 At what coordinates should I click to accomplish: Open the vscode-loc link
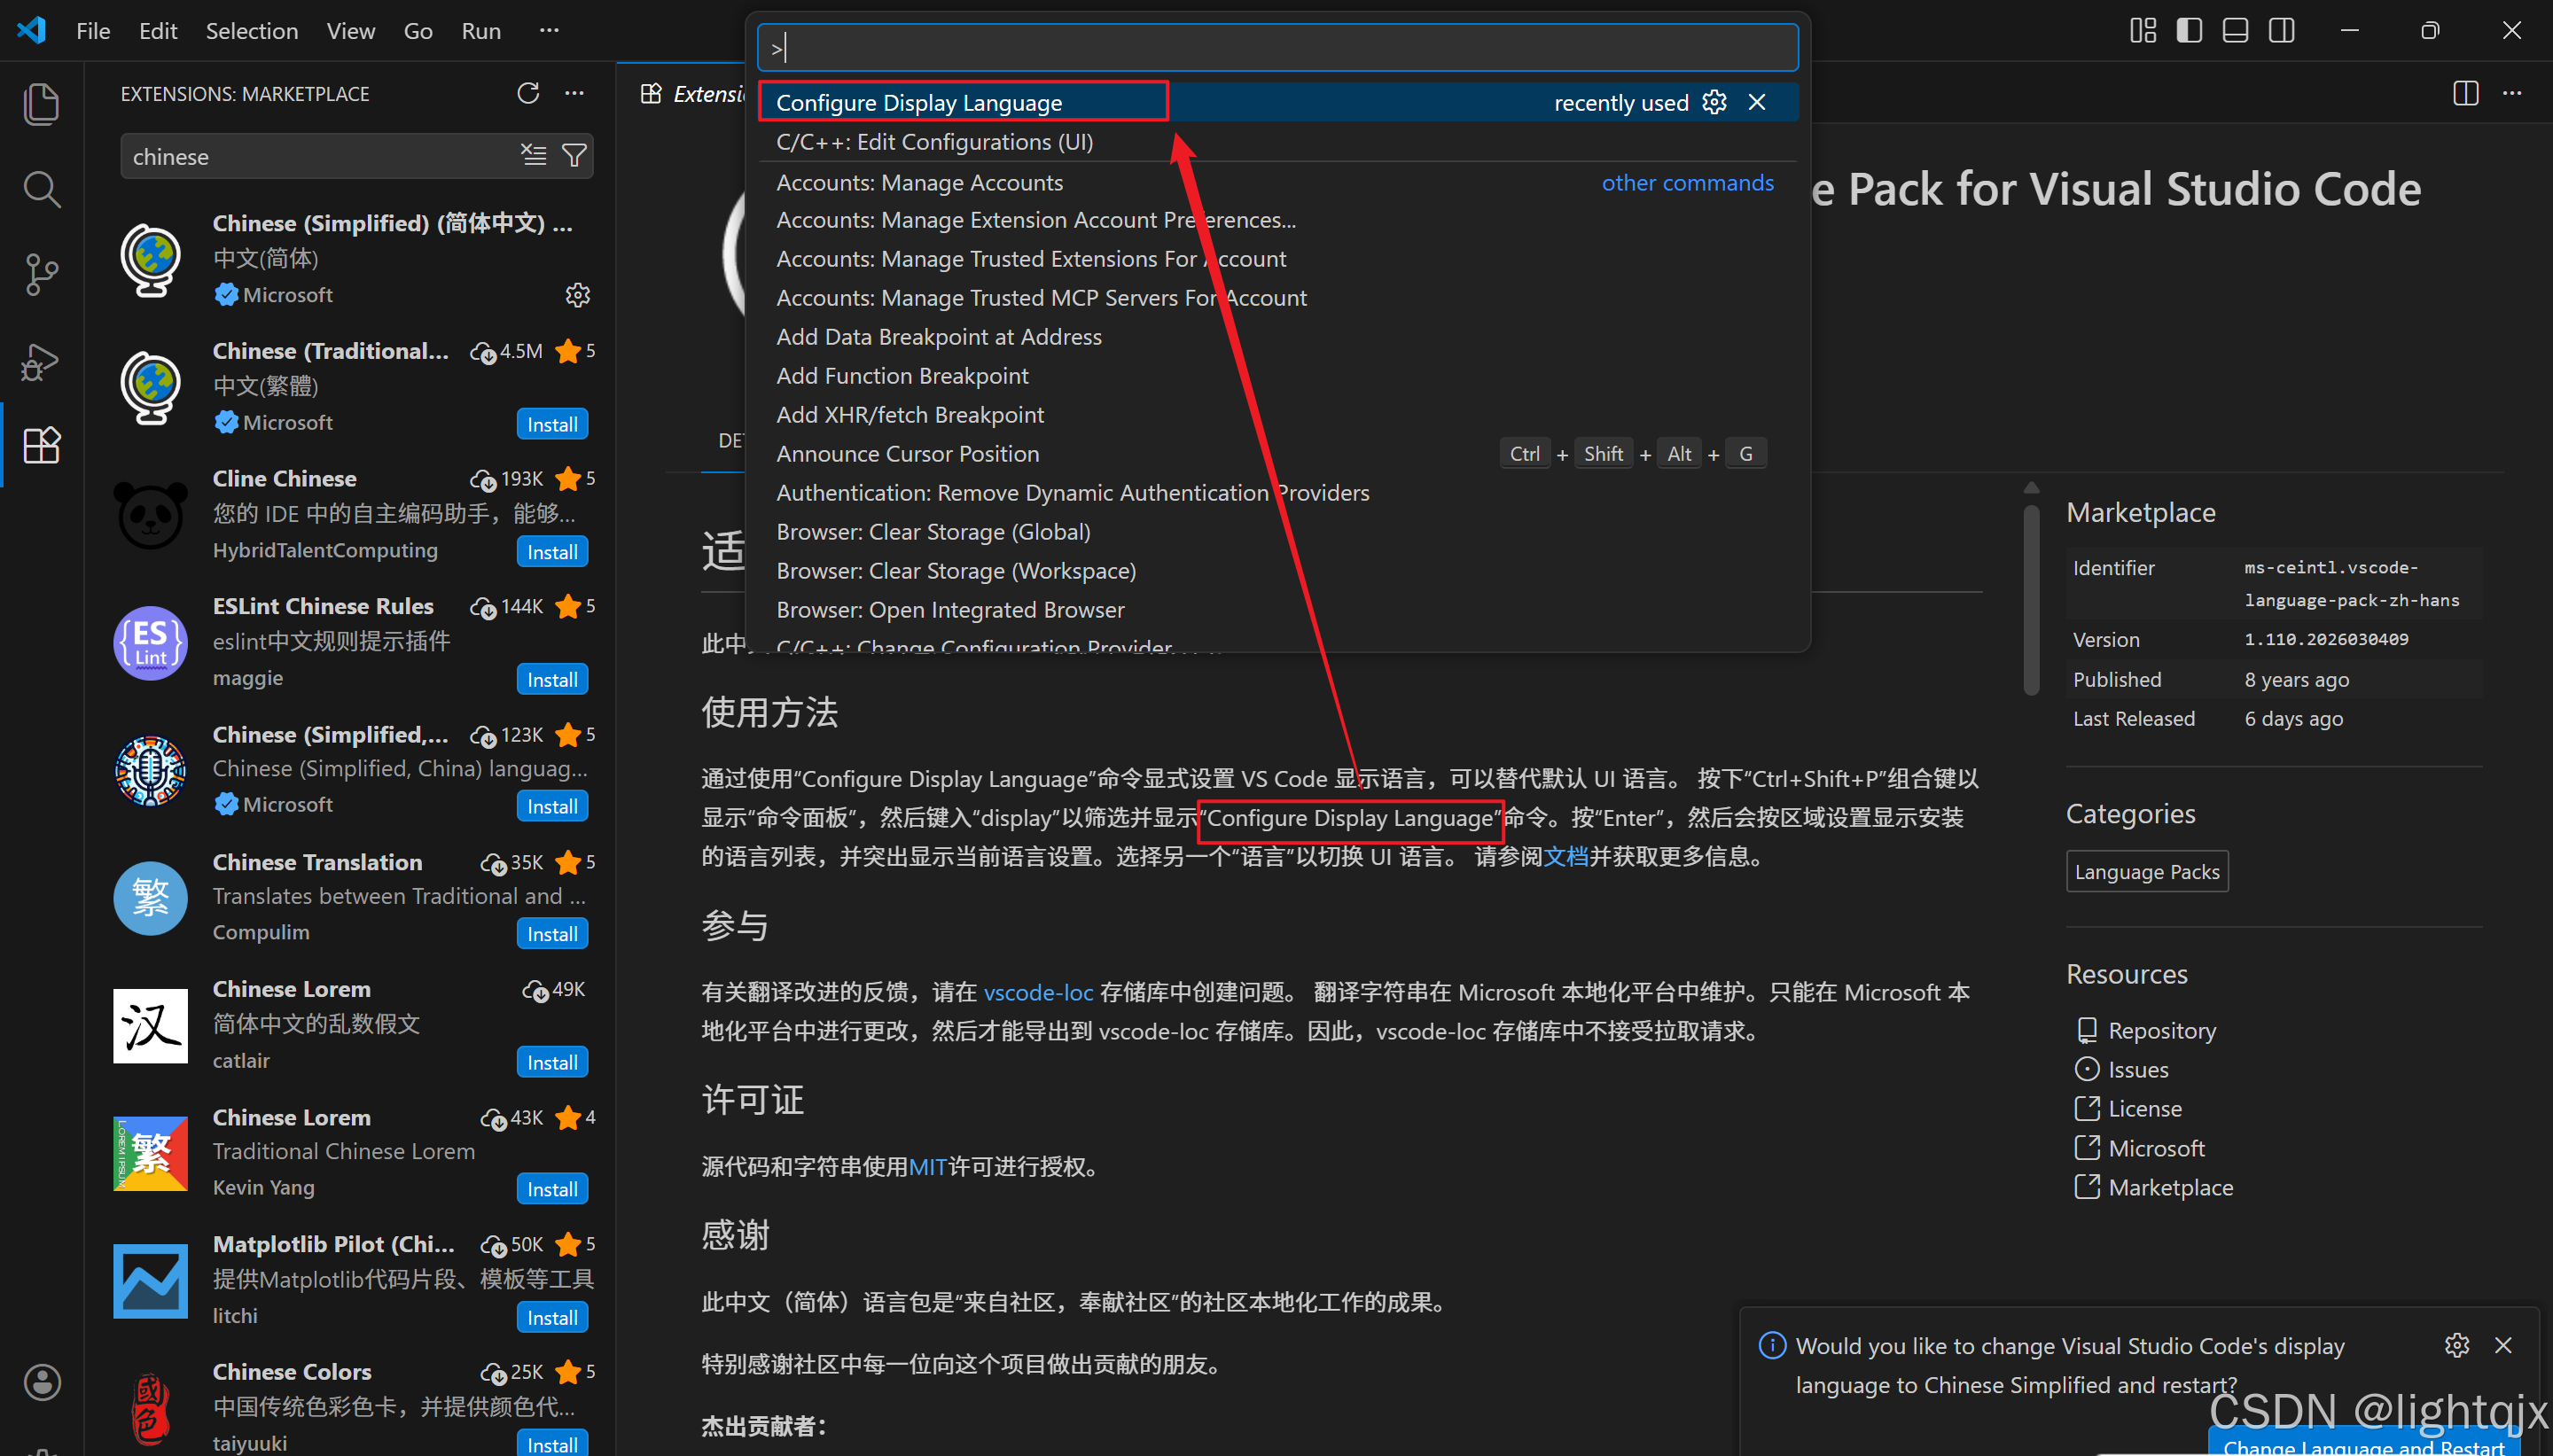tap(1038, 992)
